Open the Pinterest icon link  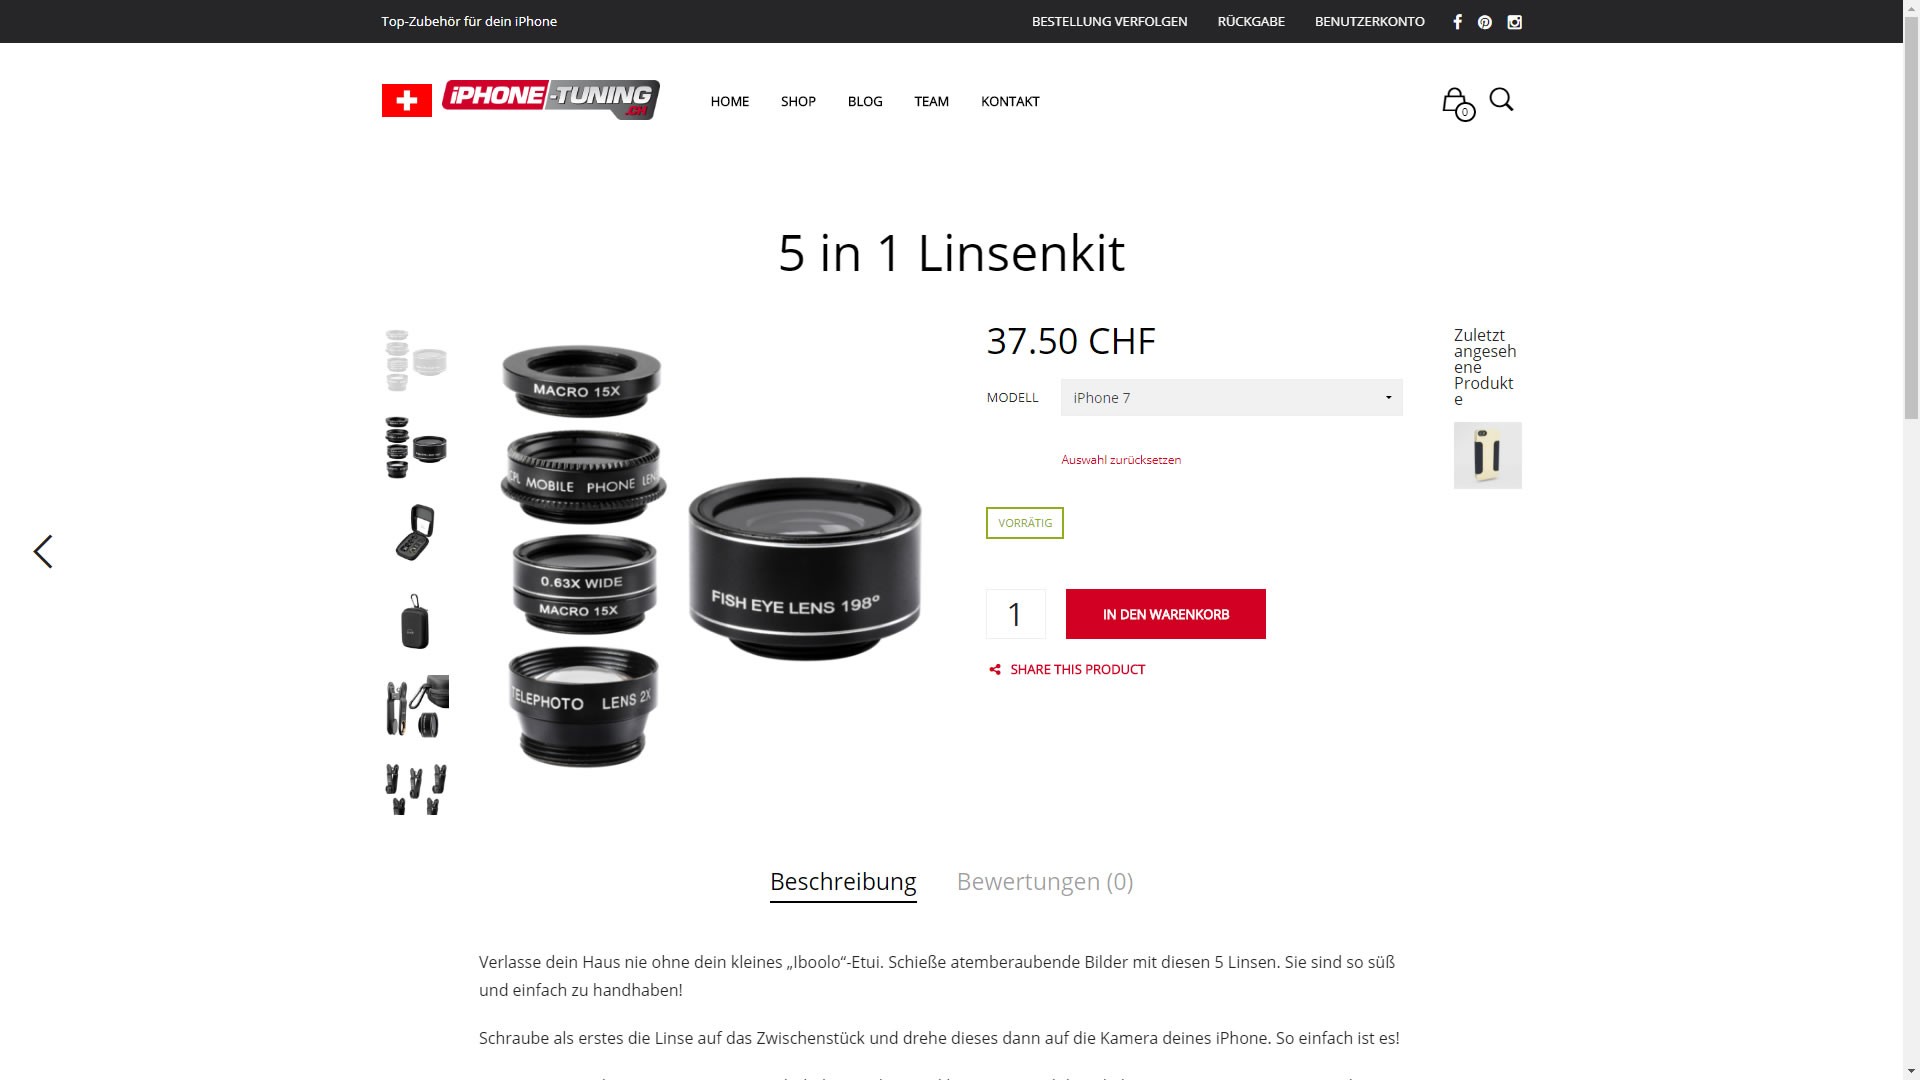1485,22
